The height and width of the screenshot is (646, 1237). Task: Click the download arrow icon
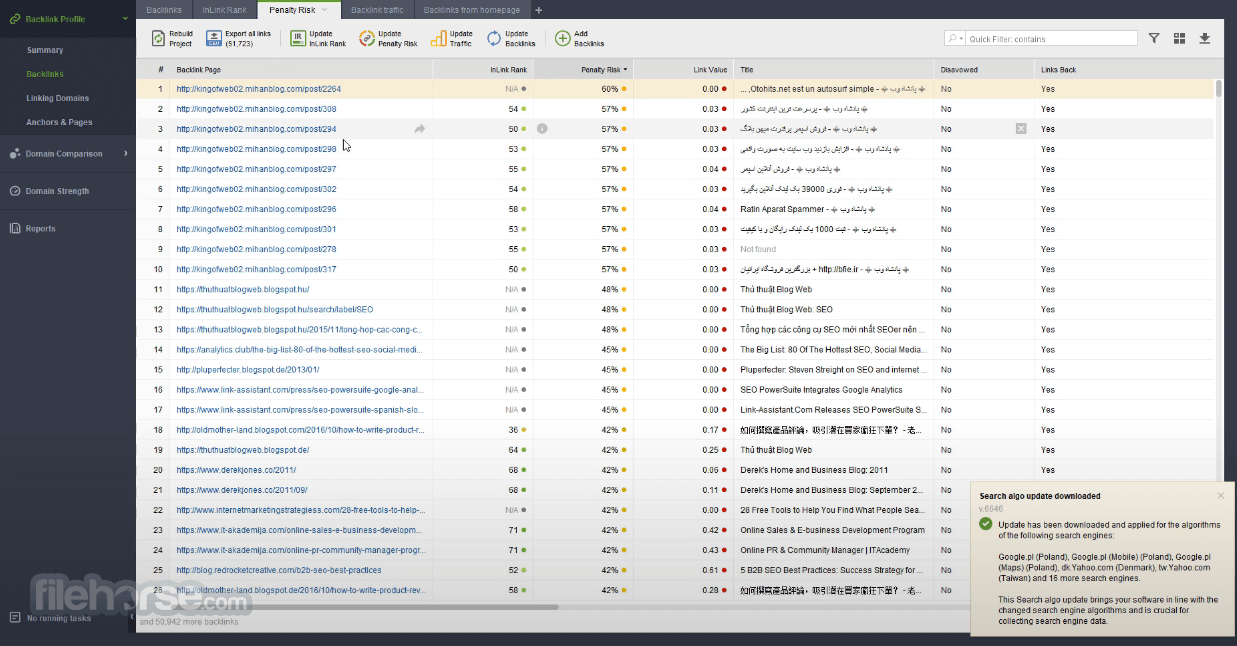click(x=1205, y=38)
